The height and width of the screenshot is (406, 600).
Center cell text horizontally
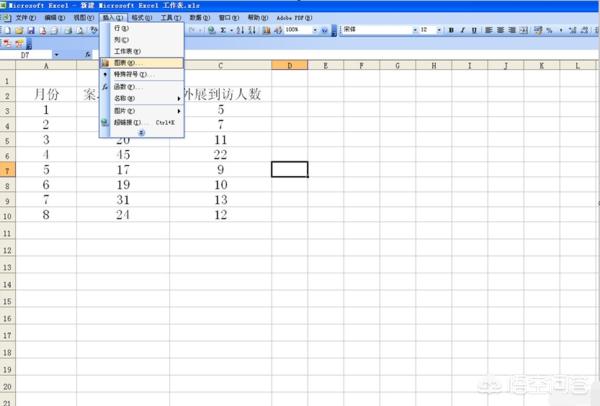pyautogui.click(x=500, y=30)
